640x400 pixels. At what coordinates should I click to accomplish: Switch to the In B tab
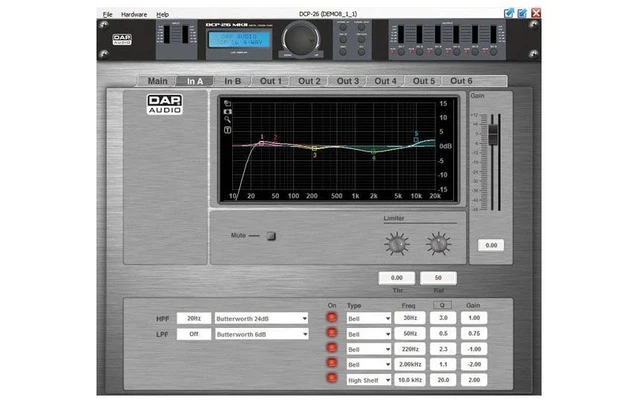coord(233,81)
